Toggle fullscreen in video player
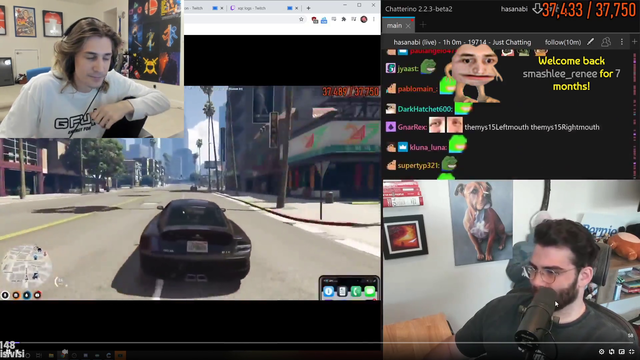The width and height of the screenshot is (640, 360). (632, 351)
